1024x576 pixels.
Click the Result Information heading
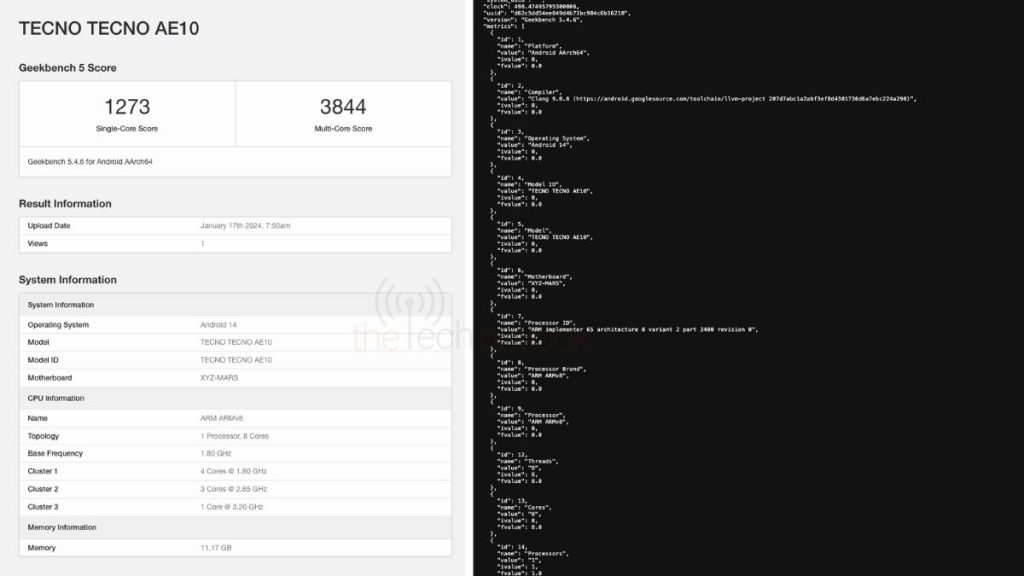65,204
